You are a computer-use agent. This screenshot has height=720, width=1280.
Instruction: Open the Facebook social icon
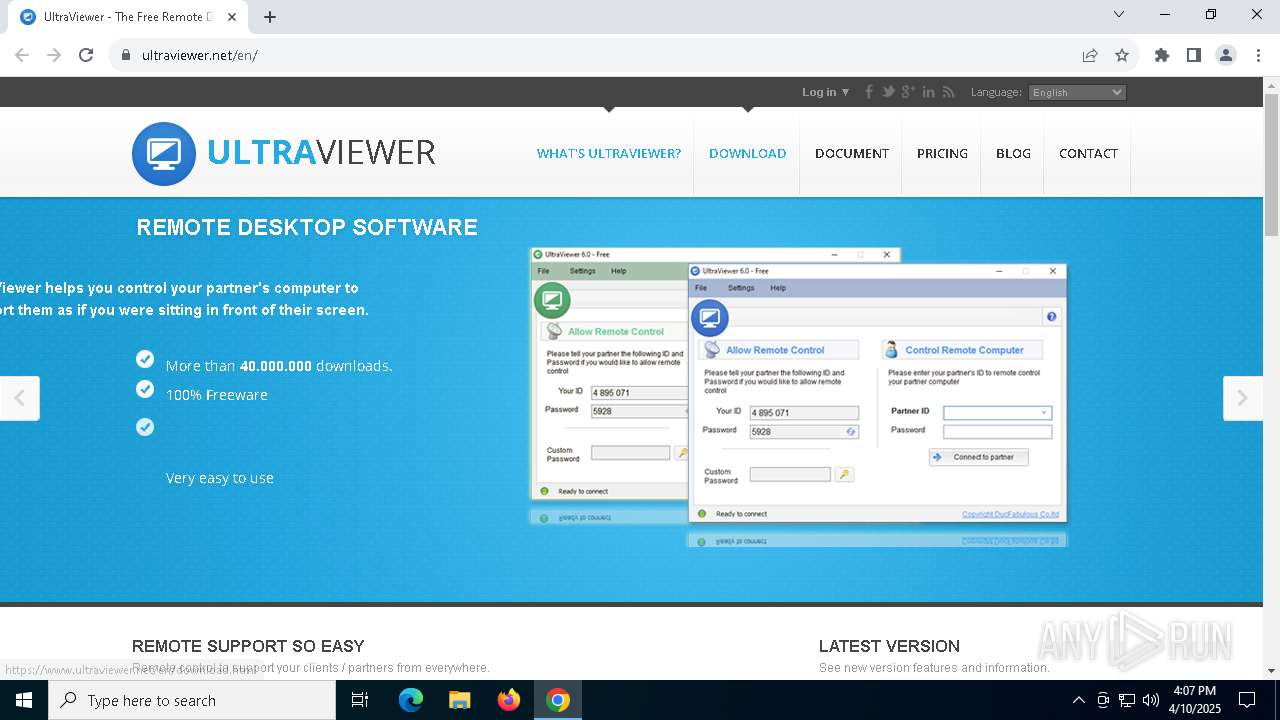pyautogui.click(x=869, y=92)
